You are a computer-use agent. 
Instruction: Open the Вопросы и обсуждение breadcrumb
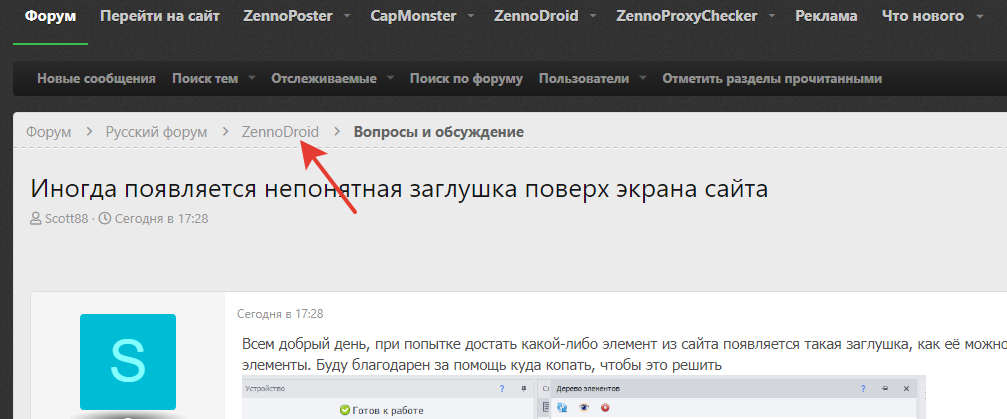point(439,132)
